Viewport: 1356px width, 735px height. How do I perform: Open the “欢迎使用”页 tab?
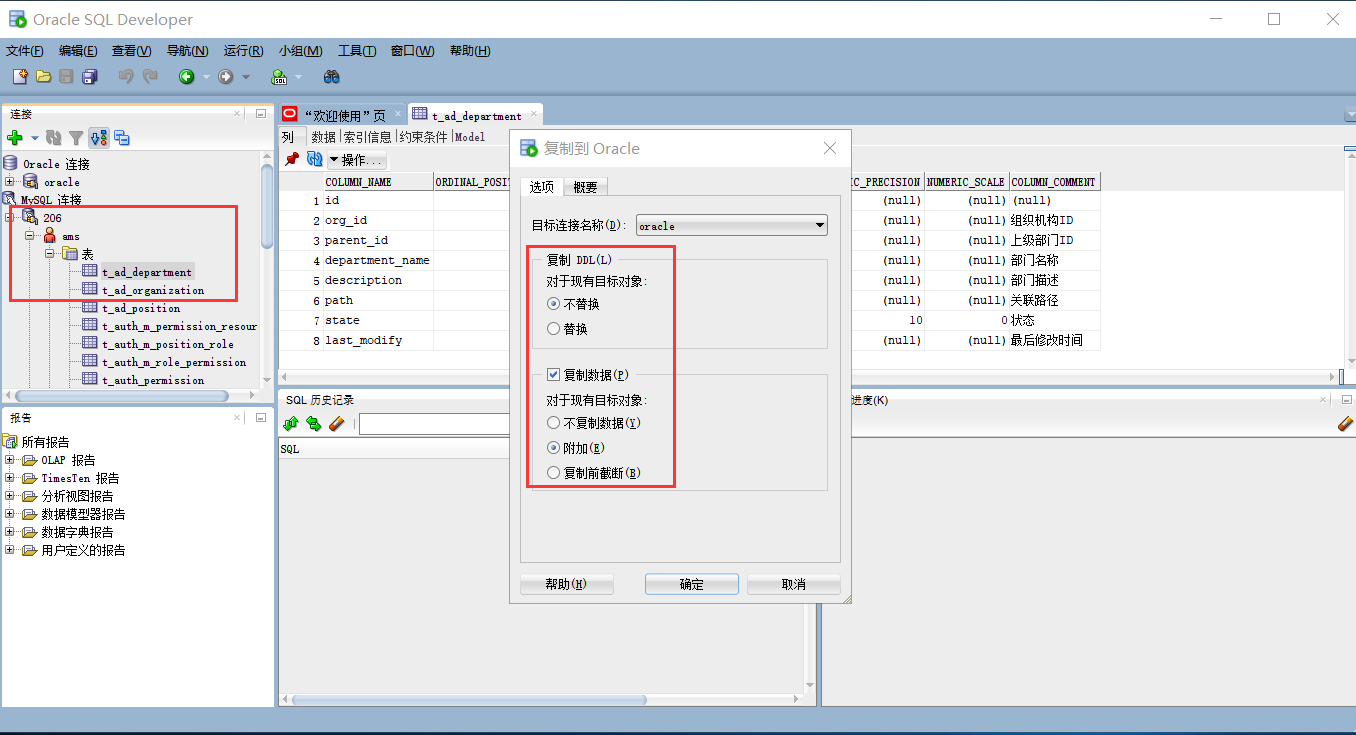pos(344,115)
